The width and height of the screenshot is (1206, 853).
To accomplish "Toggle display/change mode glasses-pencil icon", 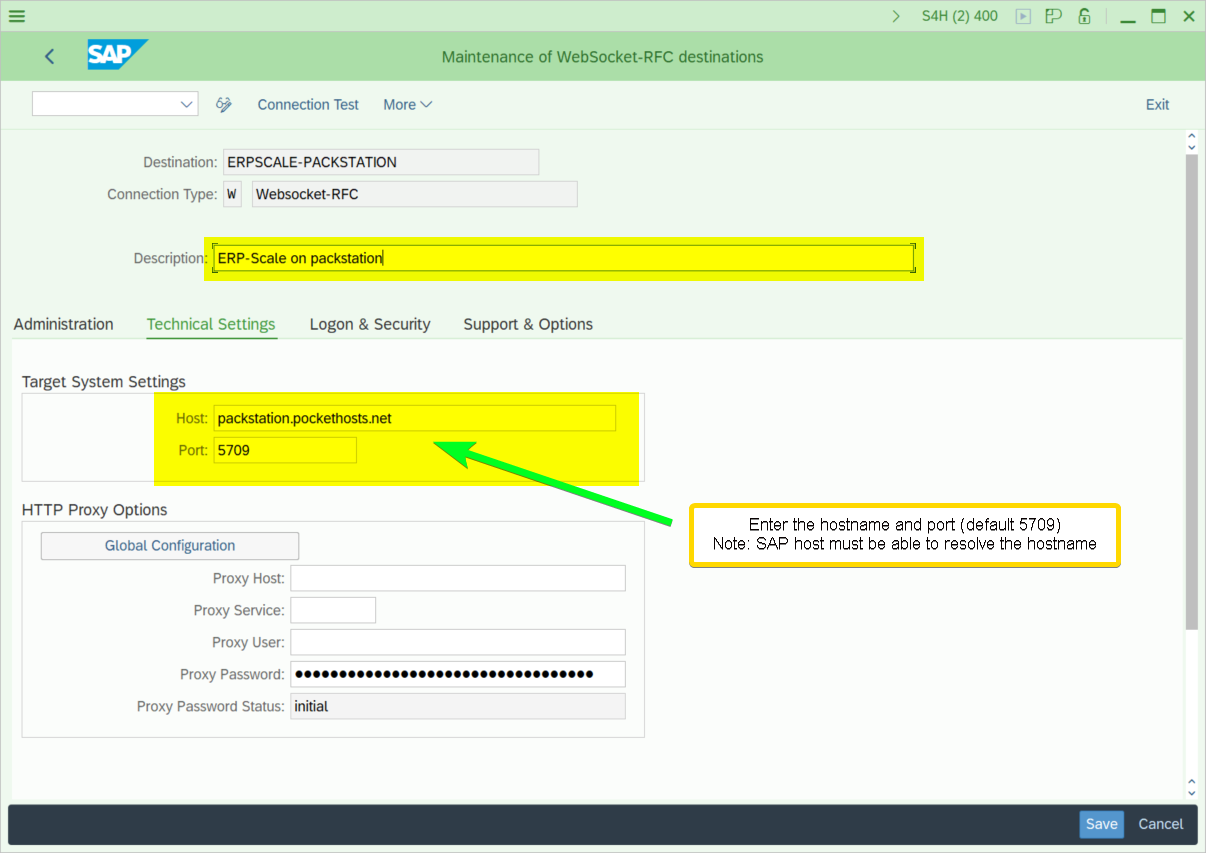I will pyautogui.click(x=224, y=104).
